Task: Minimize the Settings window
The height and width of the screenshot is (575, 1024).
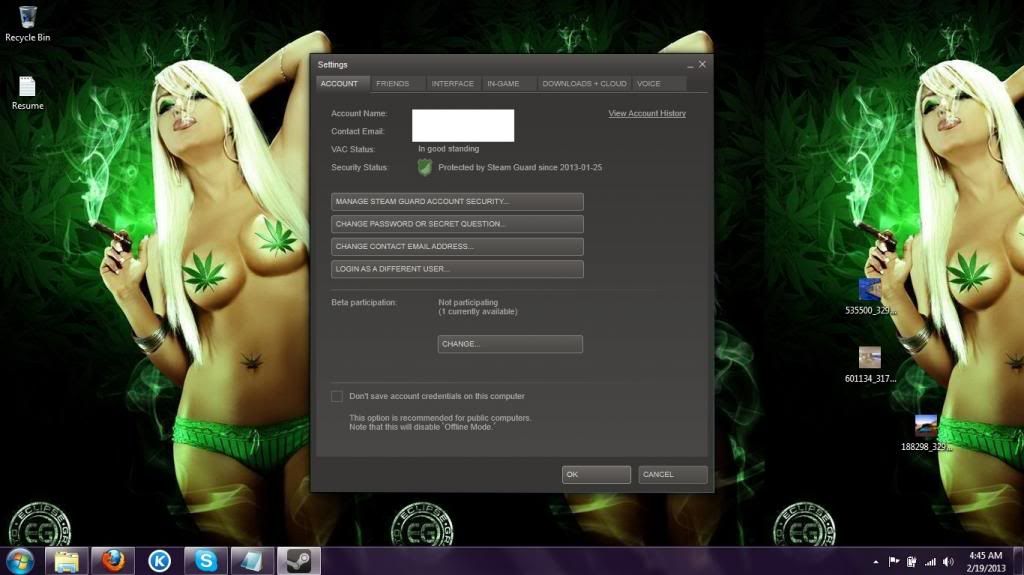Action: (x=690, y=65)
